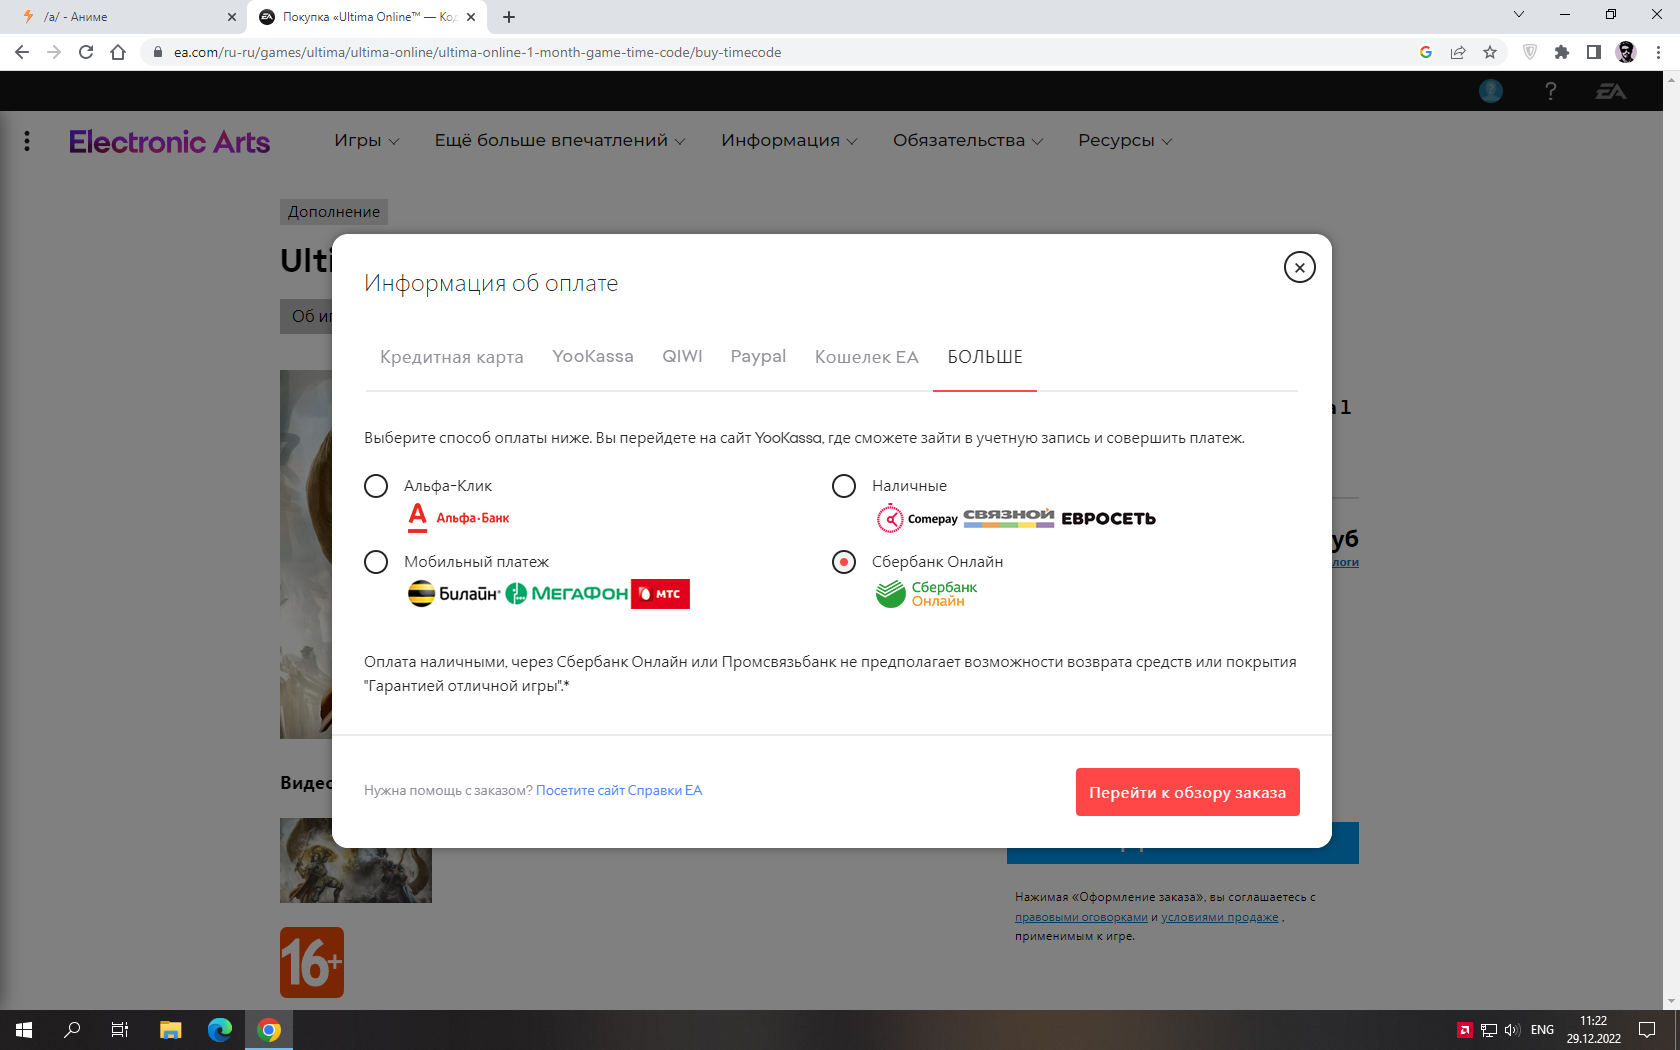Click the Билайн logo
Screen dimensions: 1680x1050
tap(454, 593)
